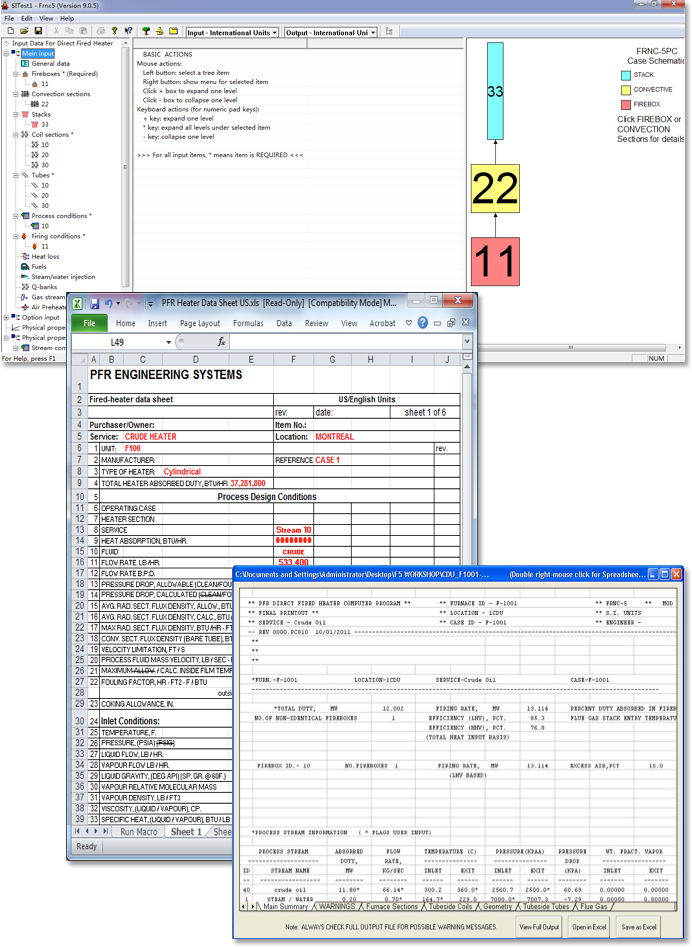Open the Input - International Units dropdown
The width and height of the screenshot is (692, 947).
coord(275,33)
